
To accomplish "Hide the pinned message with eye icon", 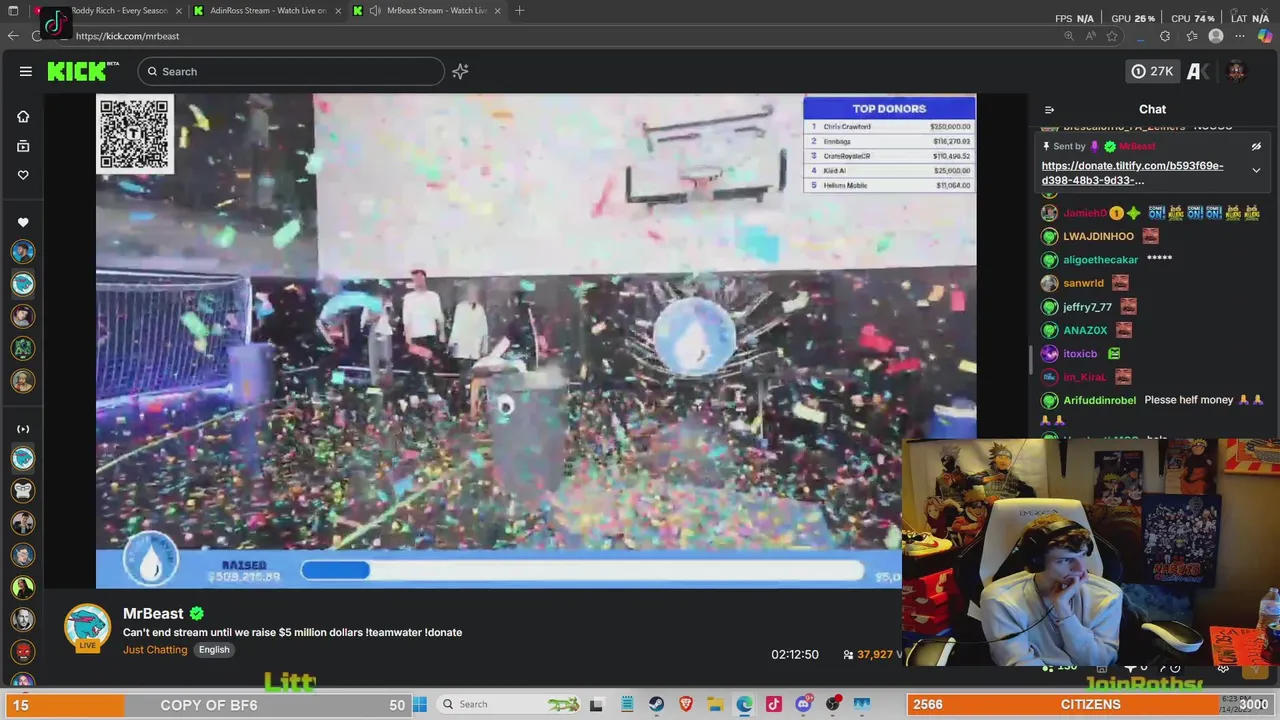I will click(1256, 146).
